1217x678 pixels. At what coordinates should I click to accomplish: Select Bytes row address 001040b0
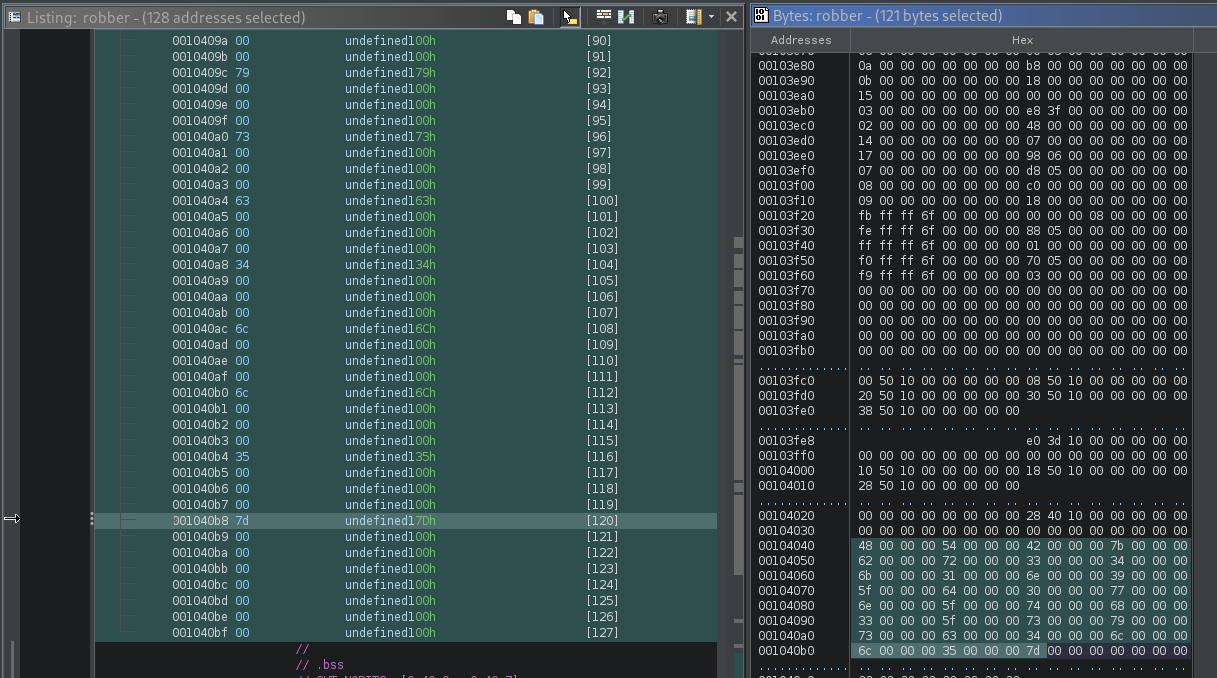786,651
